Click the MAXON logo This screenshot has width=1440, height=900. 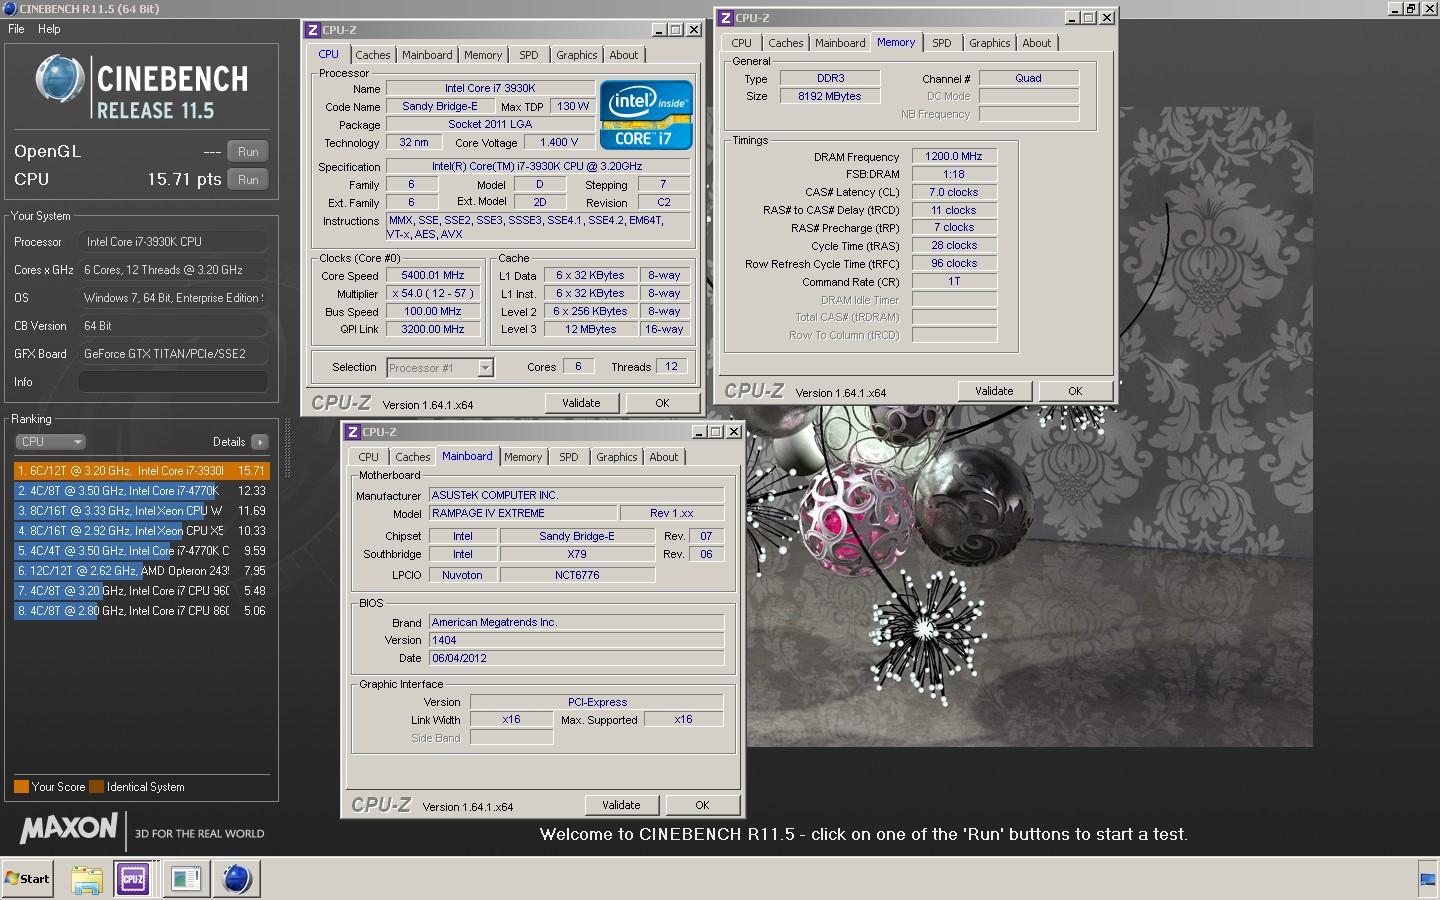68,828
